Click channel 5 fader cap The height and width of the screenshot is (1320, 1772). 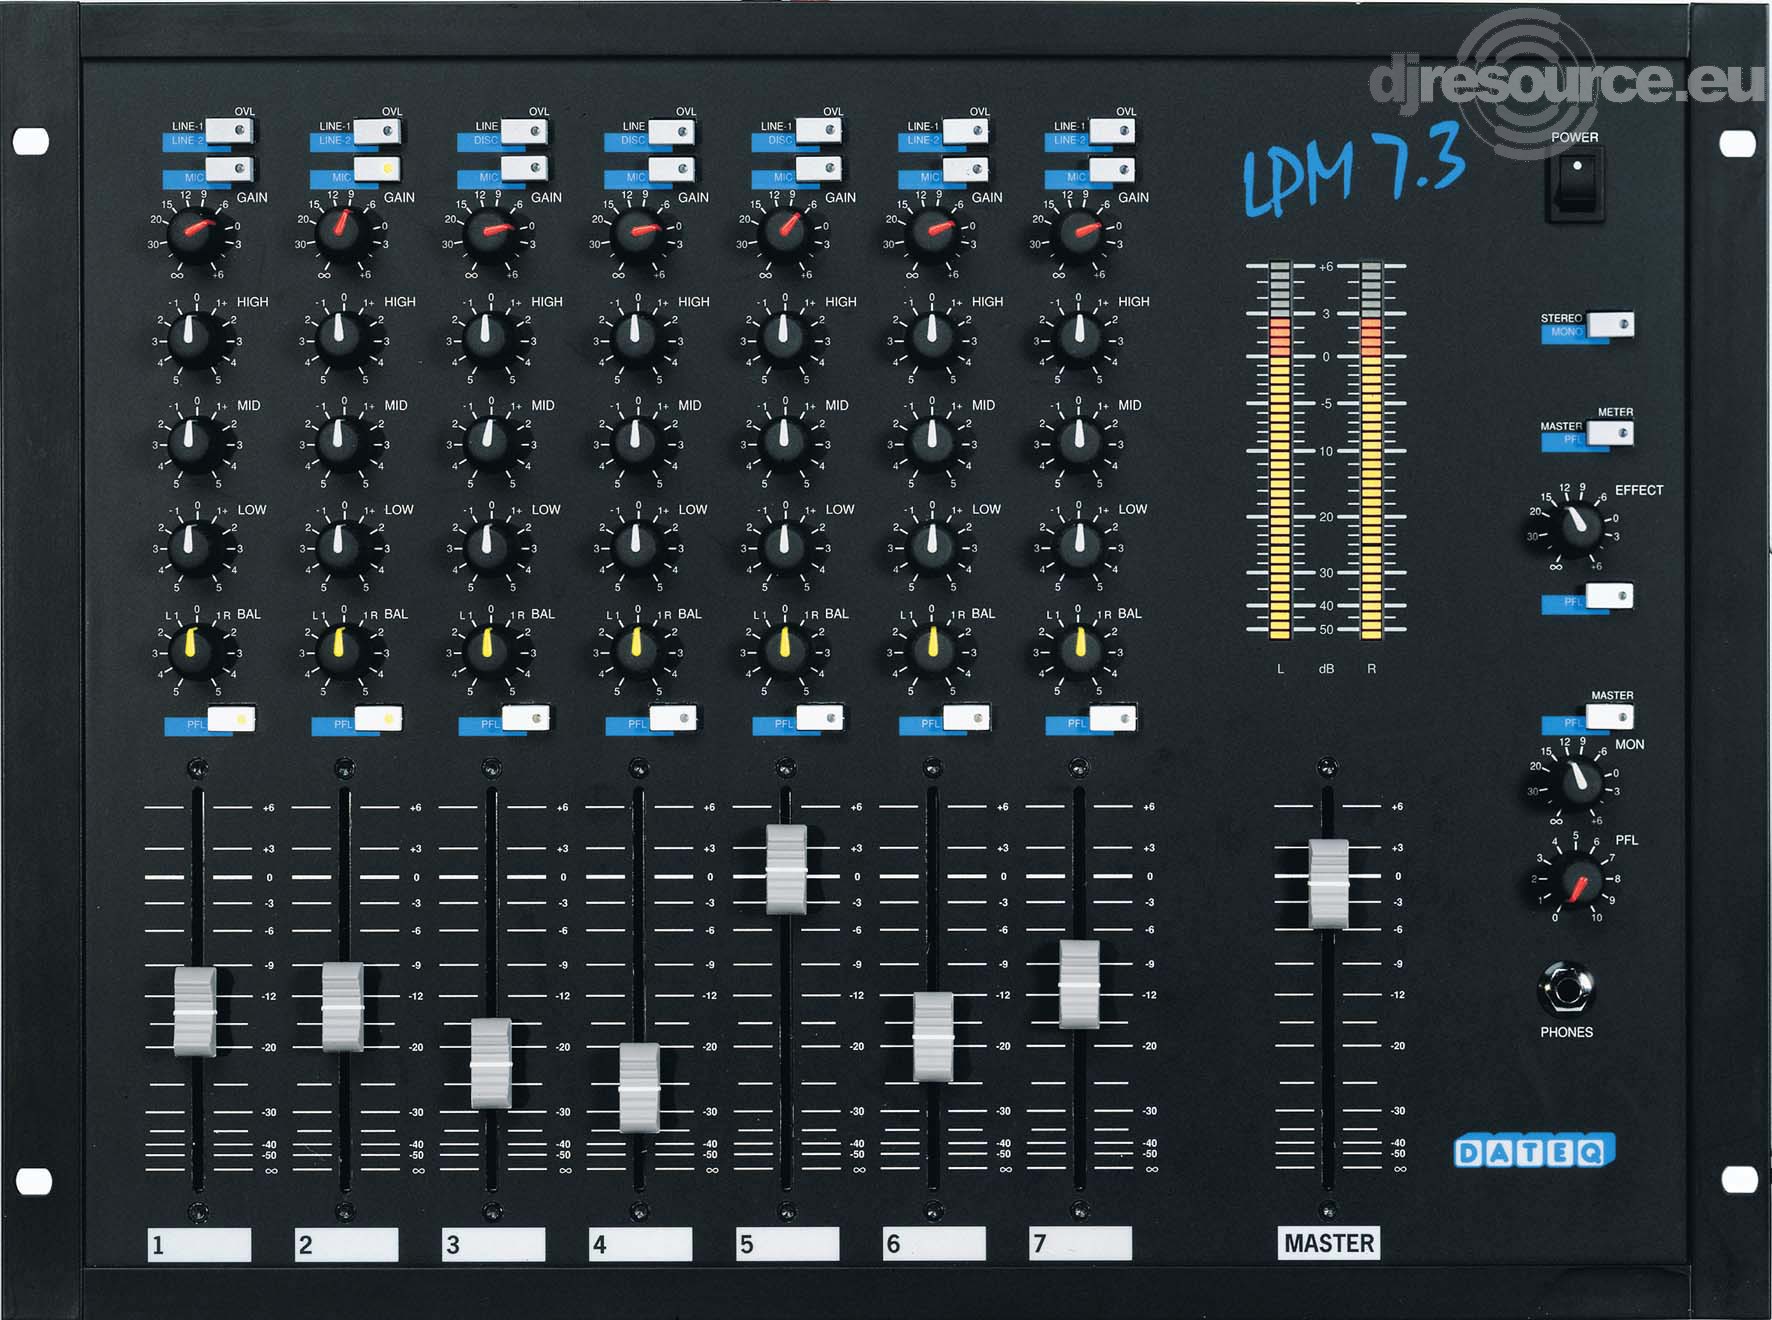[x=786, y=869]
